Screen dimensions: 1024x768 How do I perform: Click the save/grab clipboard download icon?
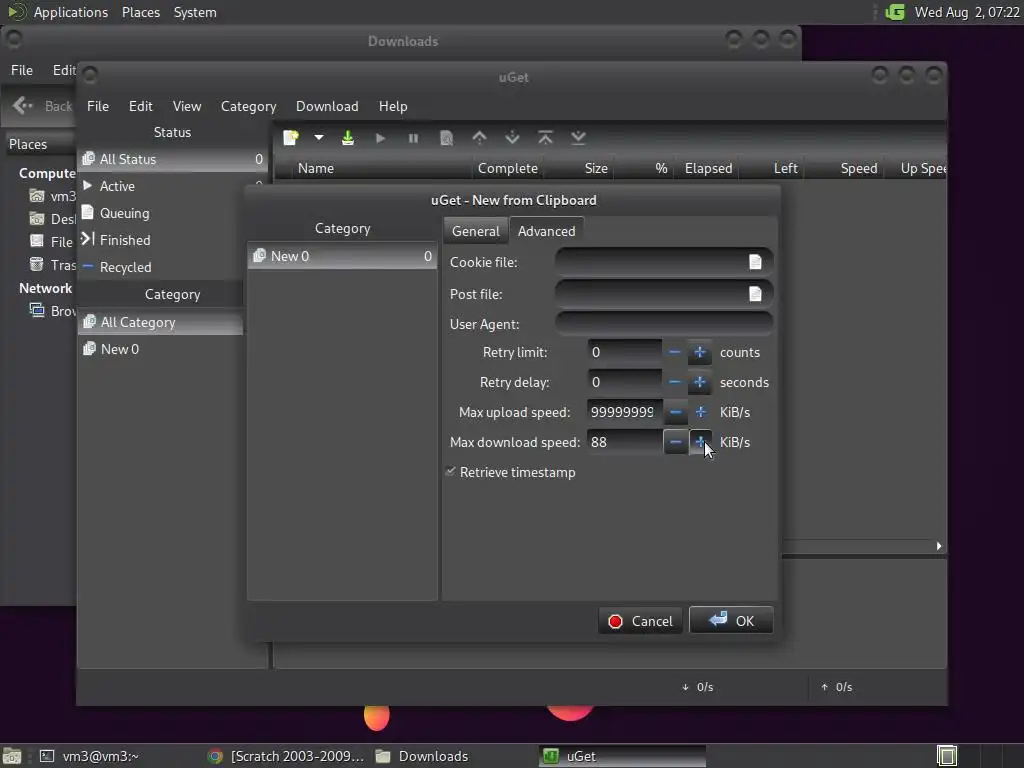point(348,138)
